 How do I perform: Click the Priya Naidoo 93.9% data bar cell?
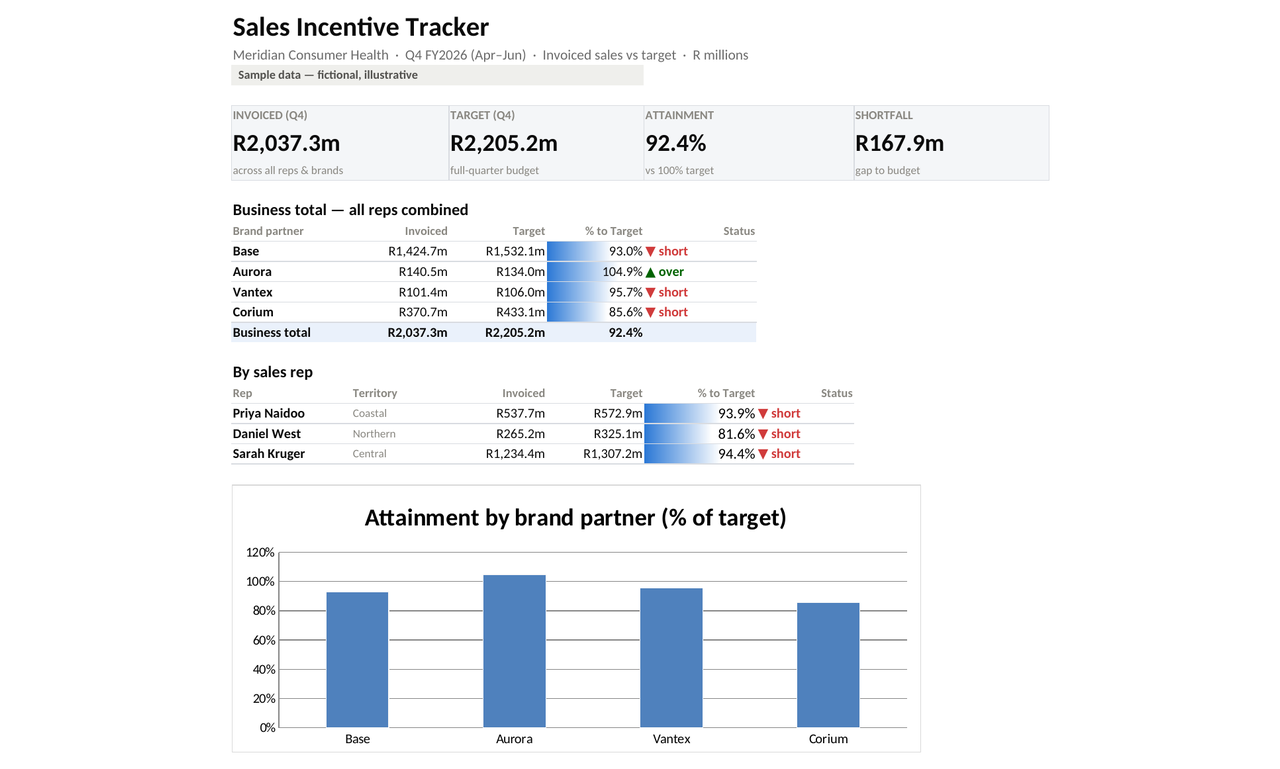pyautogui.click(x=701, y=413)
